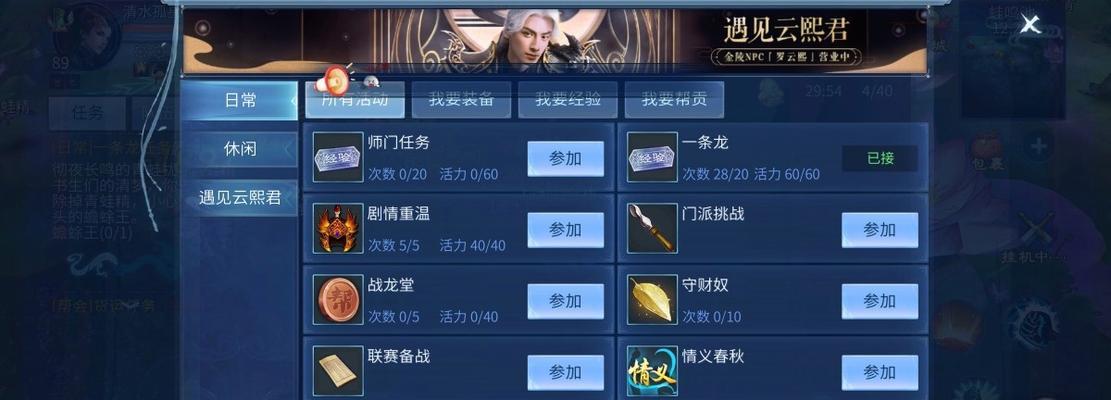
Task: Click the 师门任务 experience brick icon
Action: coord(338,157)
